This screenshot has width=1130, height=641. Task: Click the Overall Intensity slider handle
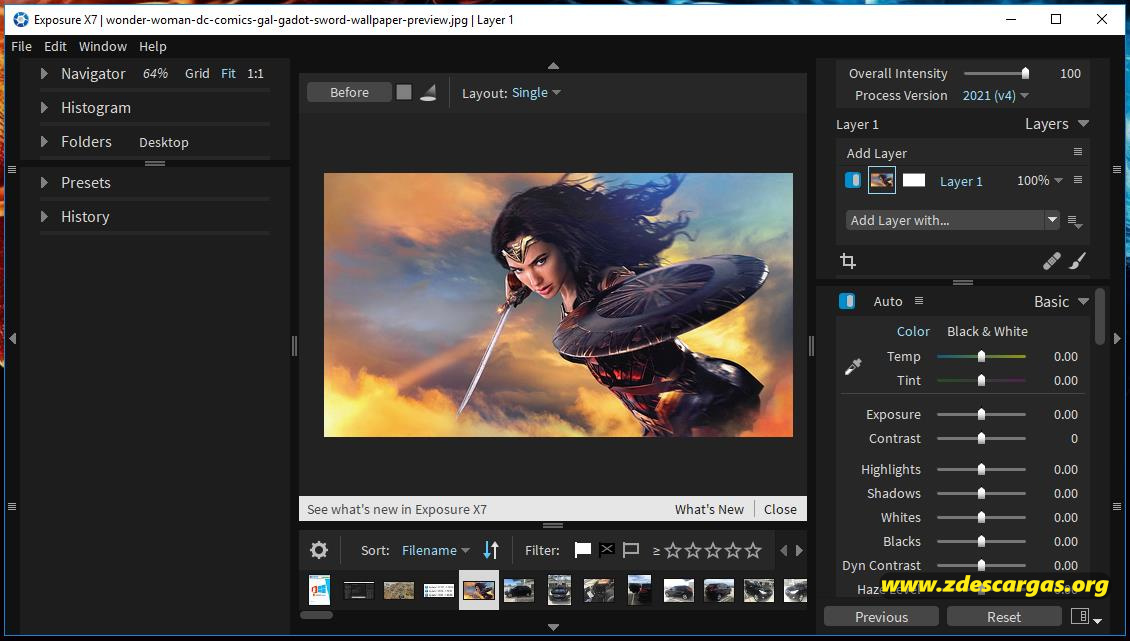click(x=1025, y=73)
